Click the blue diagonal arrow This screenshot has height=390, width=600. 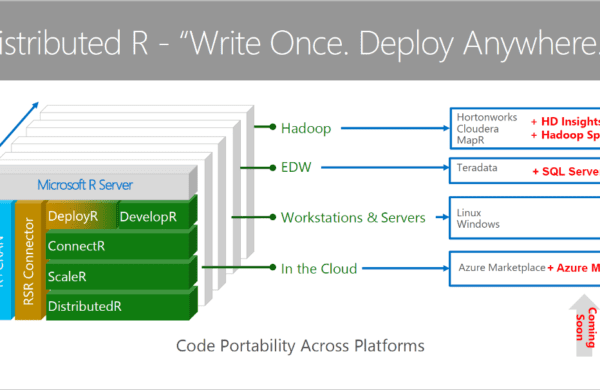click(x=19, y=124)
